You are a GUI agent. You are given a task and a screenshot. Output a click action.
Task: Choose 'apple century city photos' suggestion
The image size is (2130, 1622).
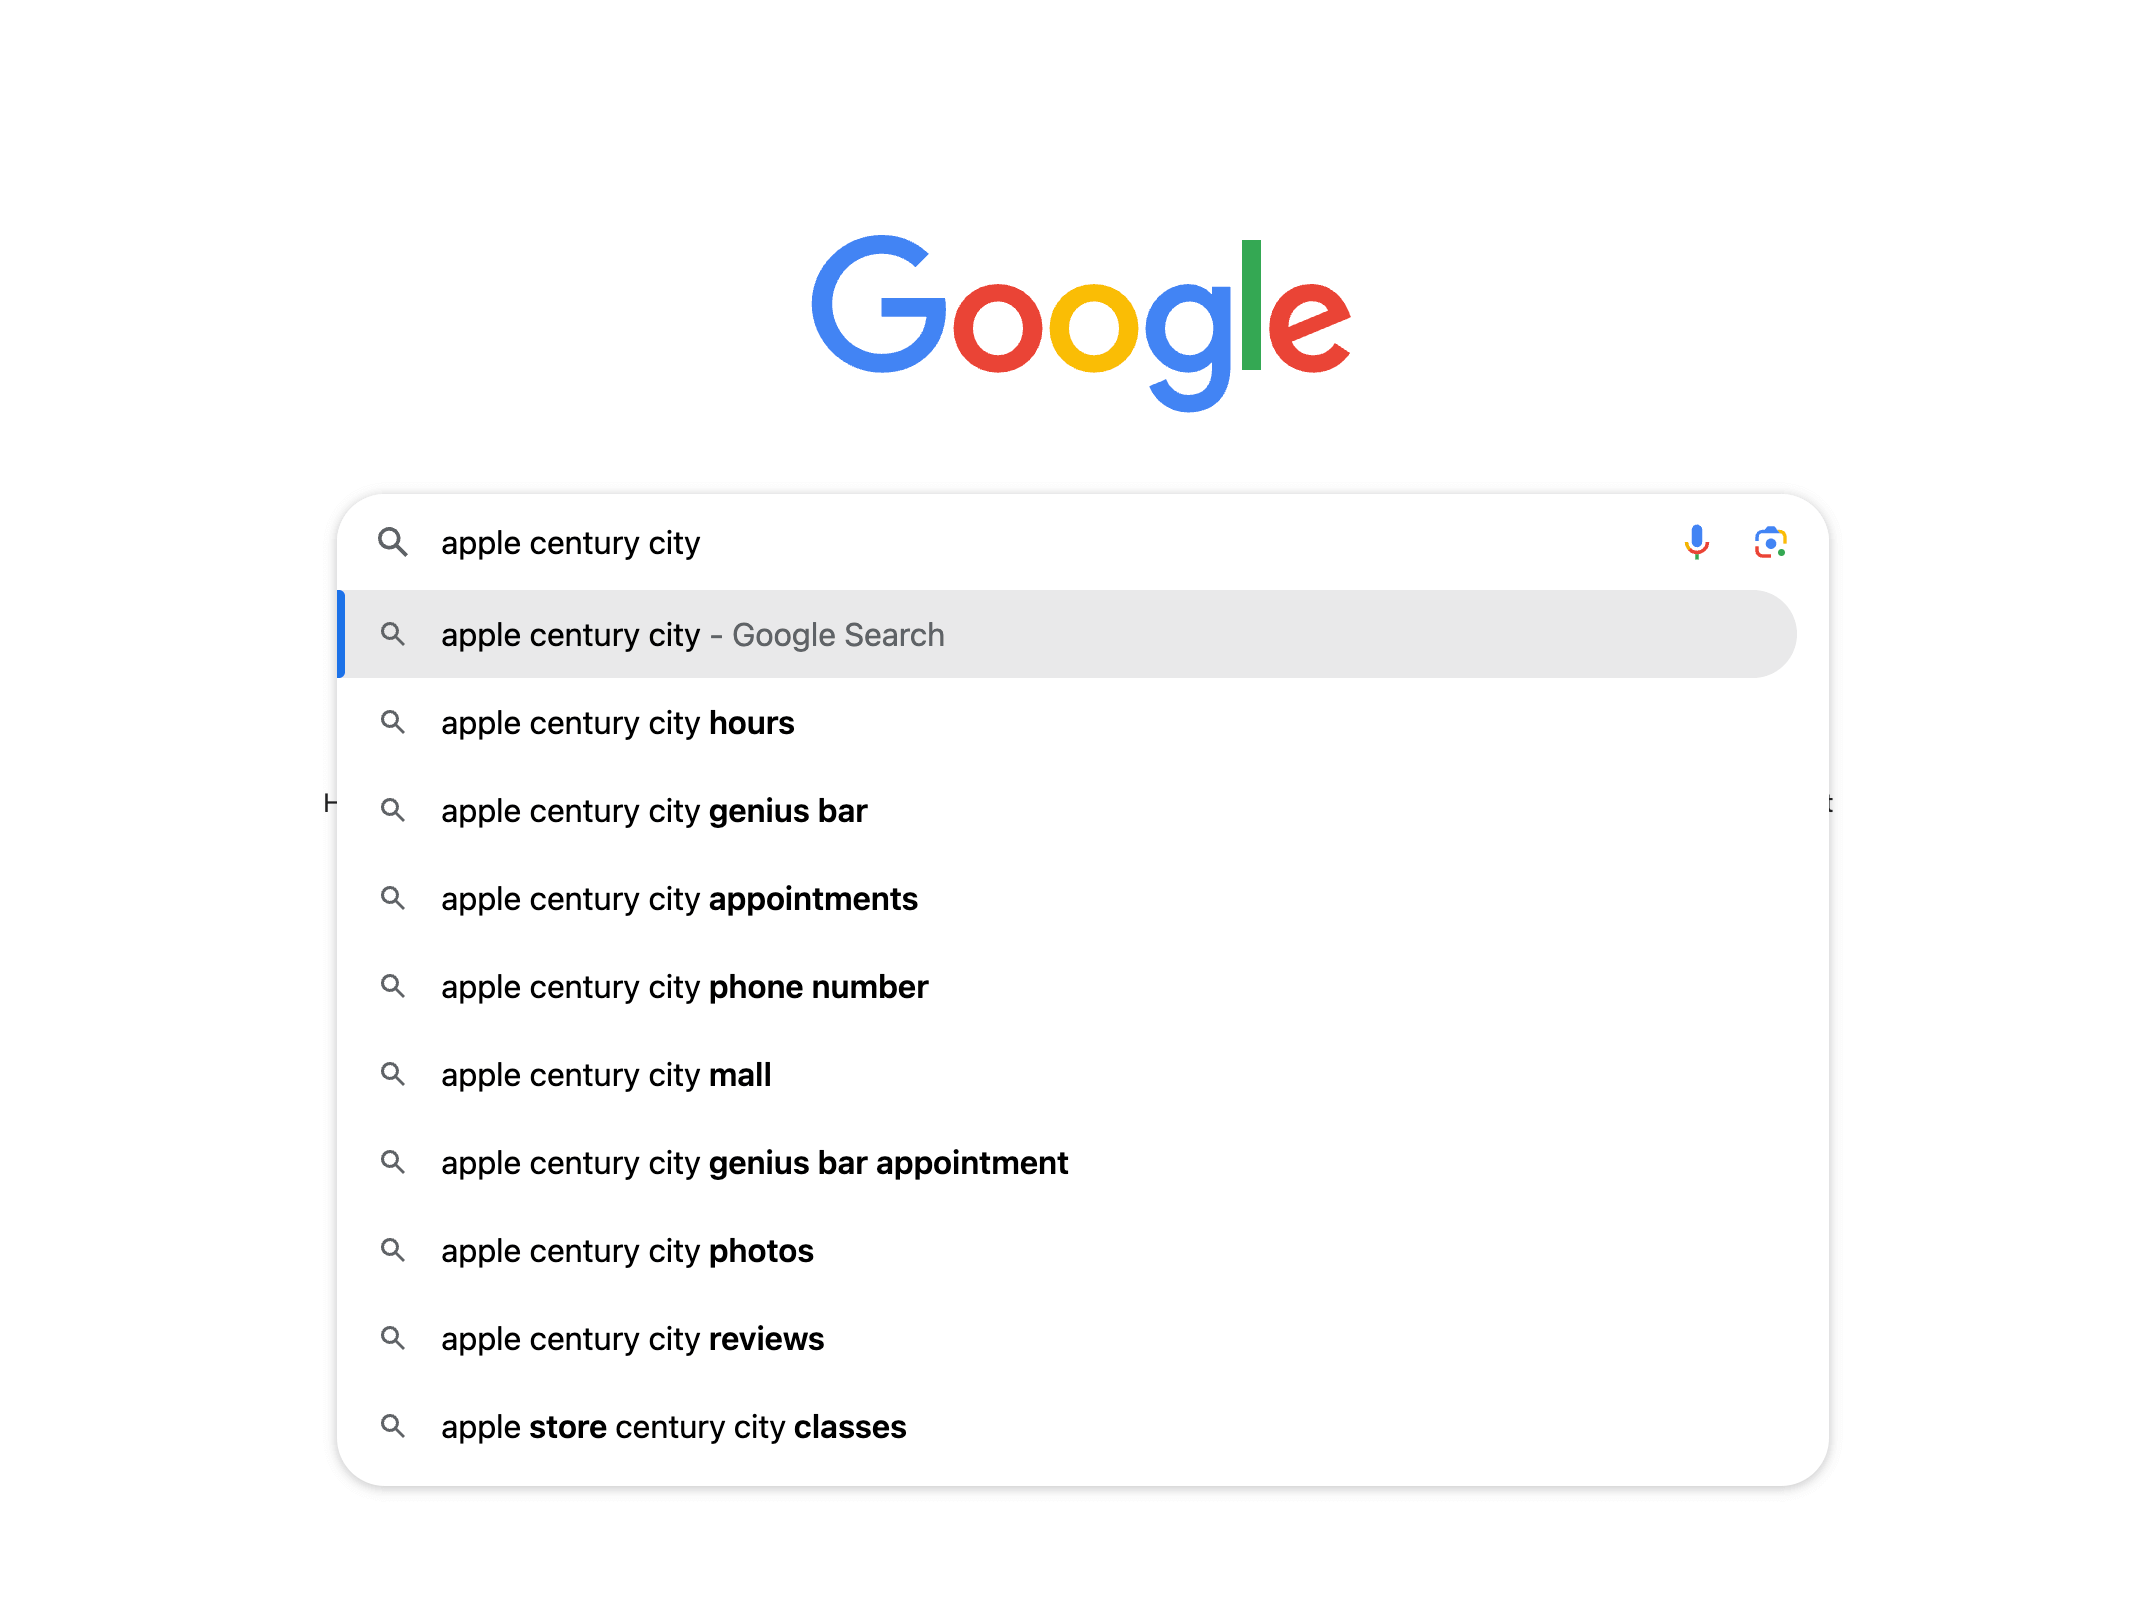click(x=627, y=1251)
